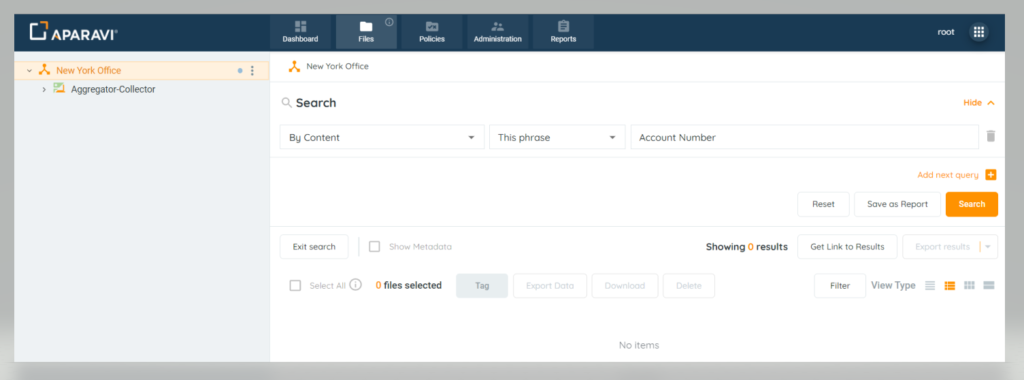Viewport: 1024px width, 380px height.
Task: Click the Select All info icon
Action: coord(355,285)
